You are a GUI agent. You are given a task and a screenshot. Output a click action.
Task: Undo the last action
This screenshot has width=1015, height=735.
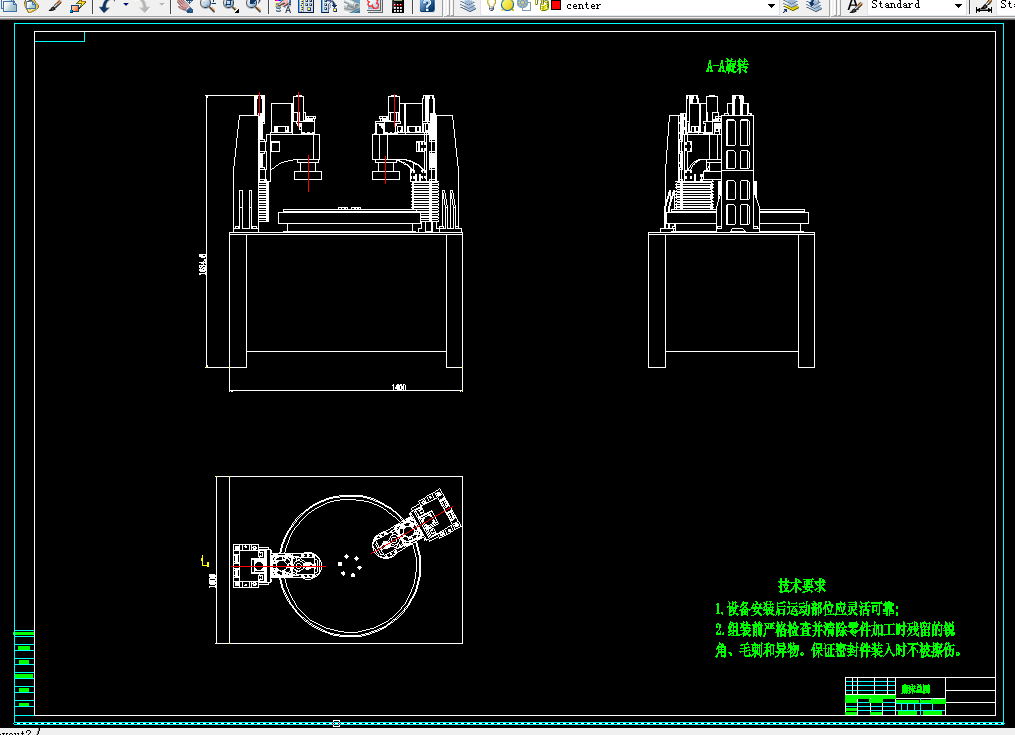(x=106, y=6)
